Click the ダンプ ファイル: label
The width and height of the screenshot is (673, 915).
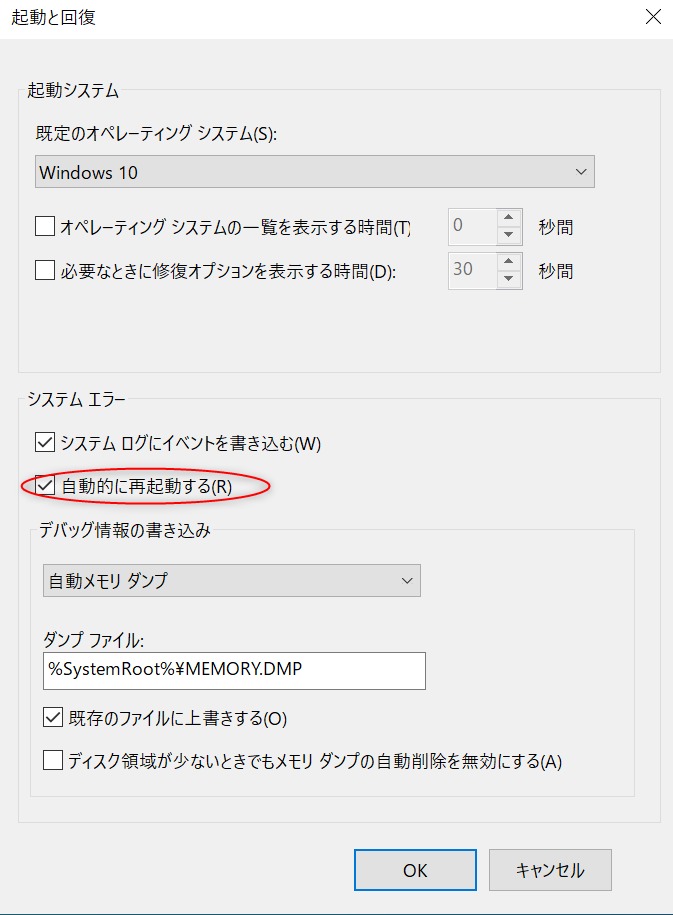point(93,640)
